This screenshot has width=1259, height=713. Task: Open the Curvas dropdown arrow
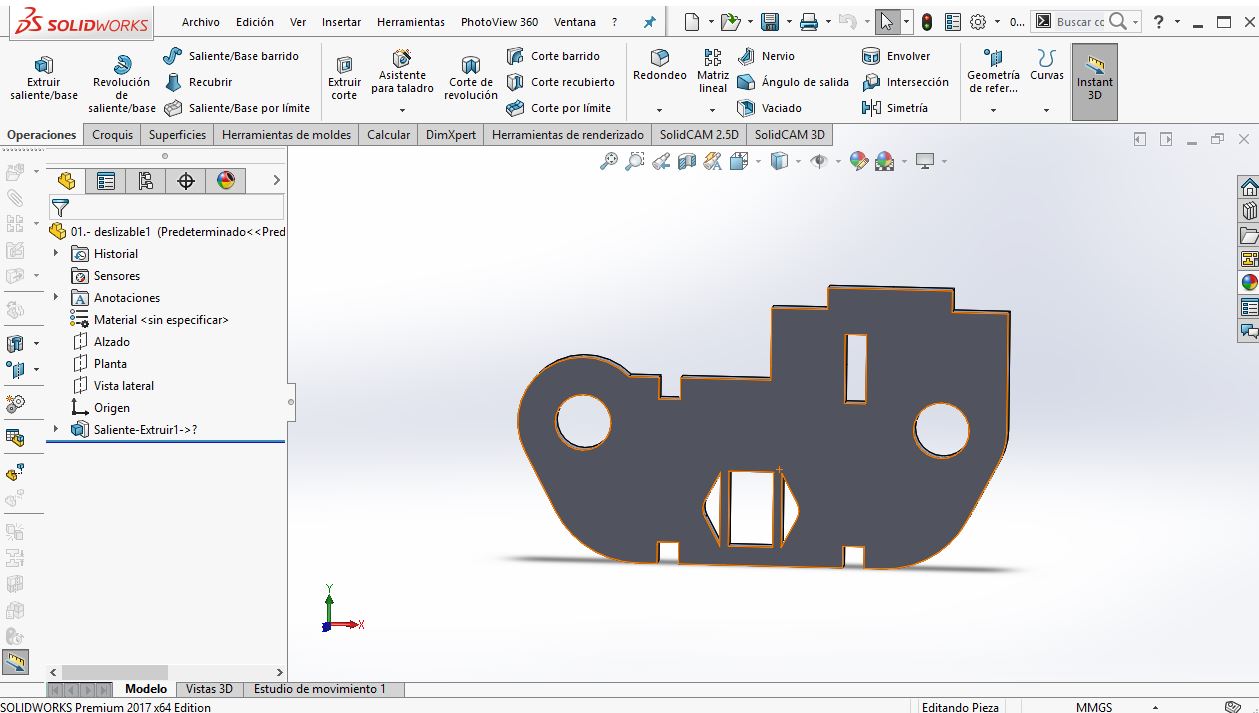point(1047,110)
